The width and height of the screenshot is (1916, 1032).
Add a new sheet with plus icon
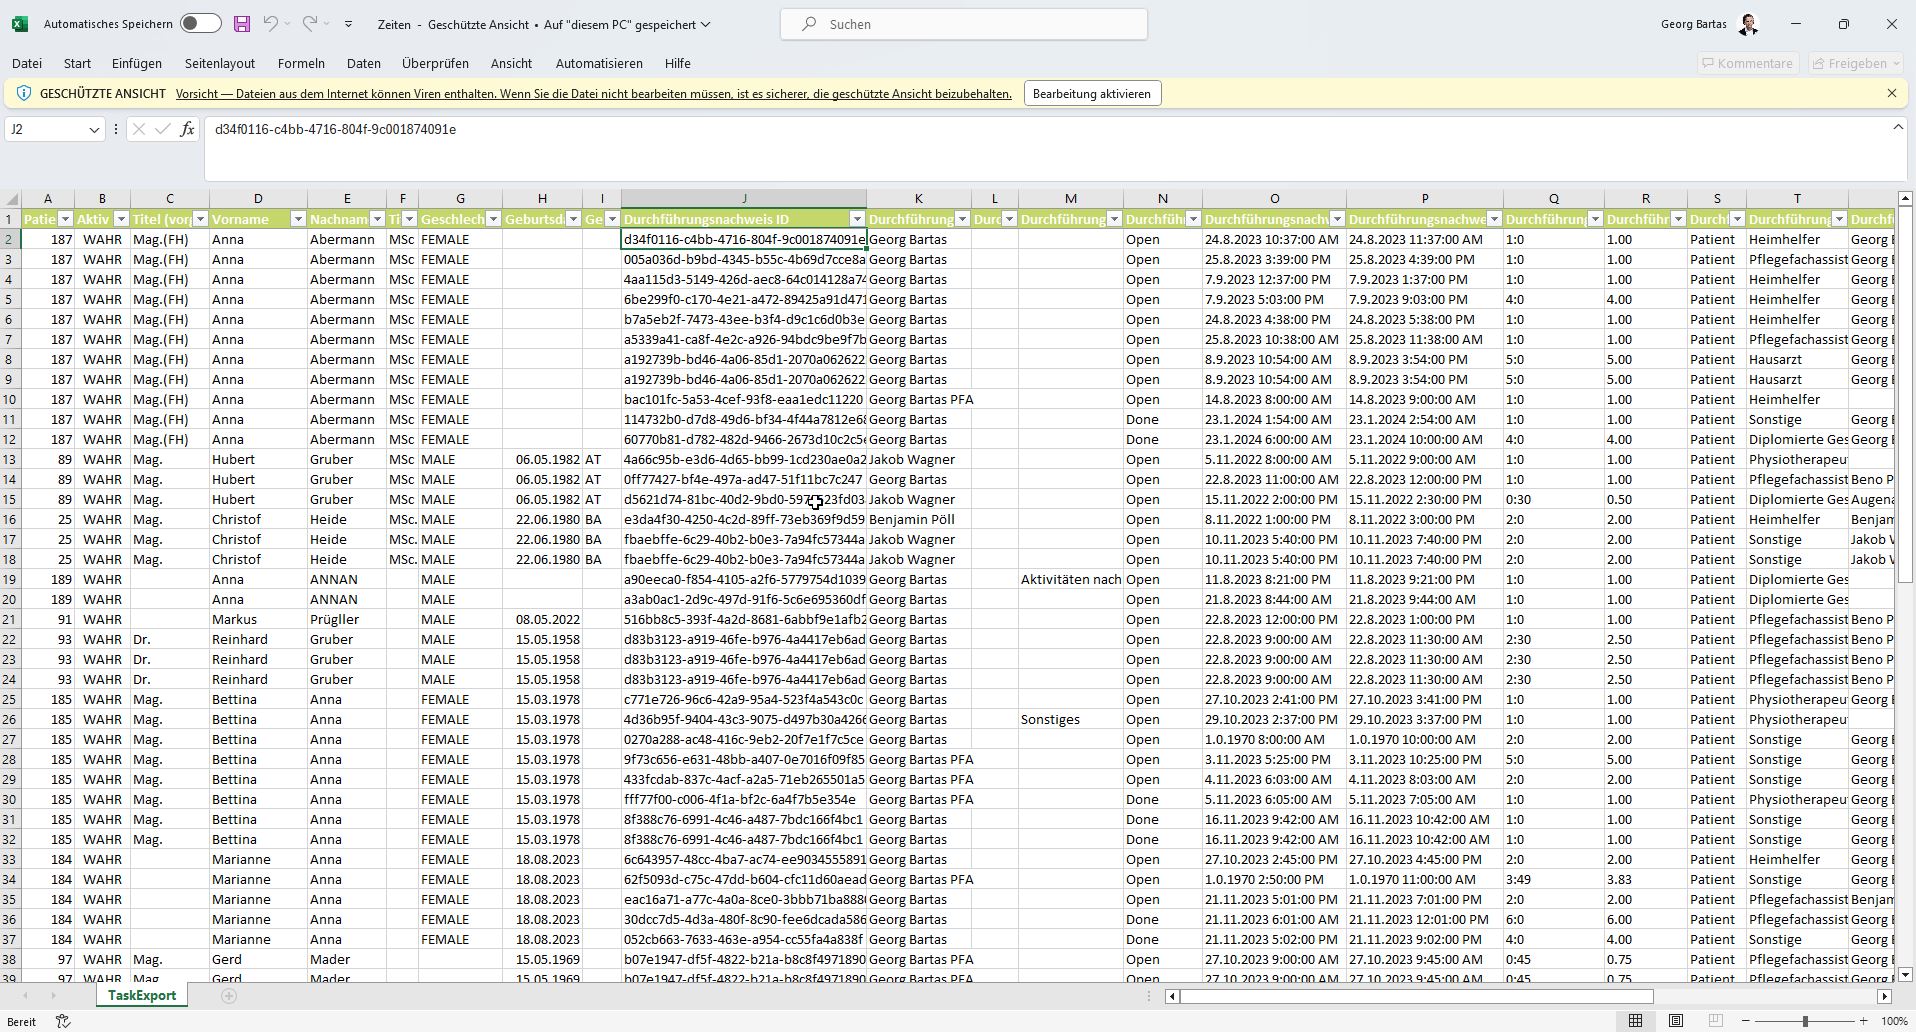(x=229, y=996)
